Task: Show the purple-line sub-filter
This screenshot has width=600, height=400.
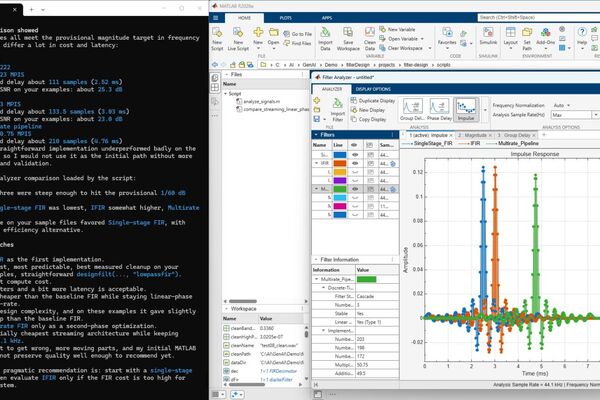Action: (355, 181)
